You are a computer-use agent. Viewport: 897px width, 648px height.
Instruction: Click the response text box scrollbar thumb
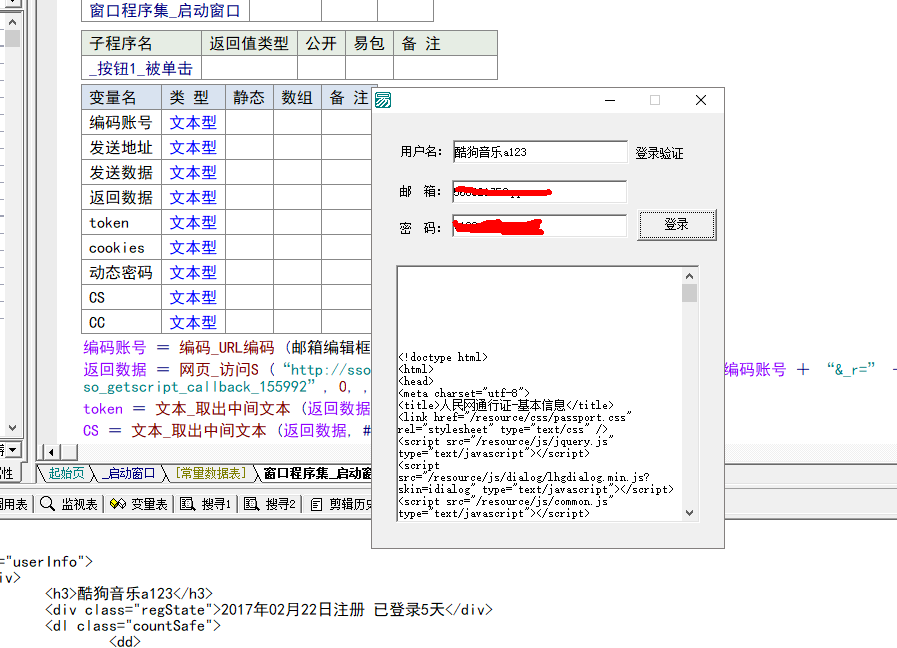[x=689, y=293]
